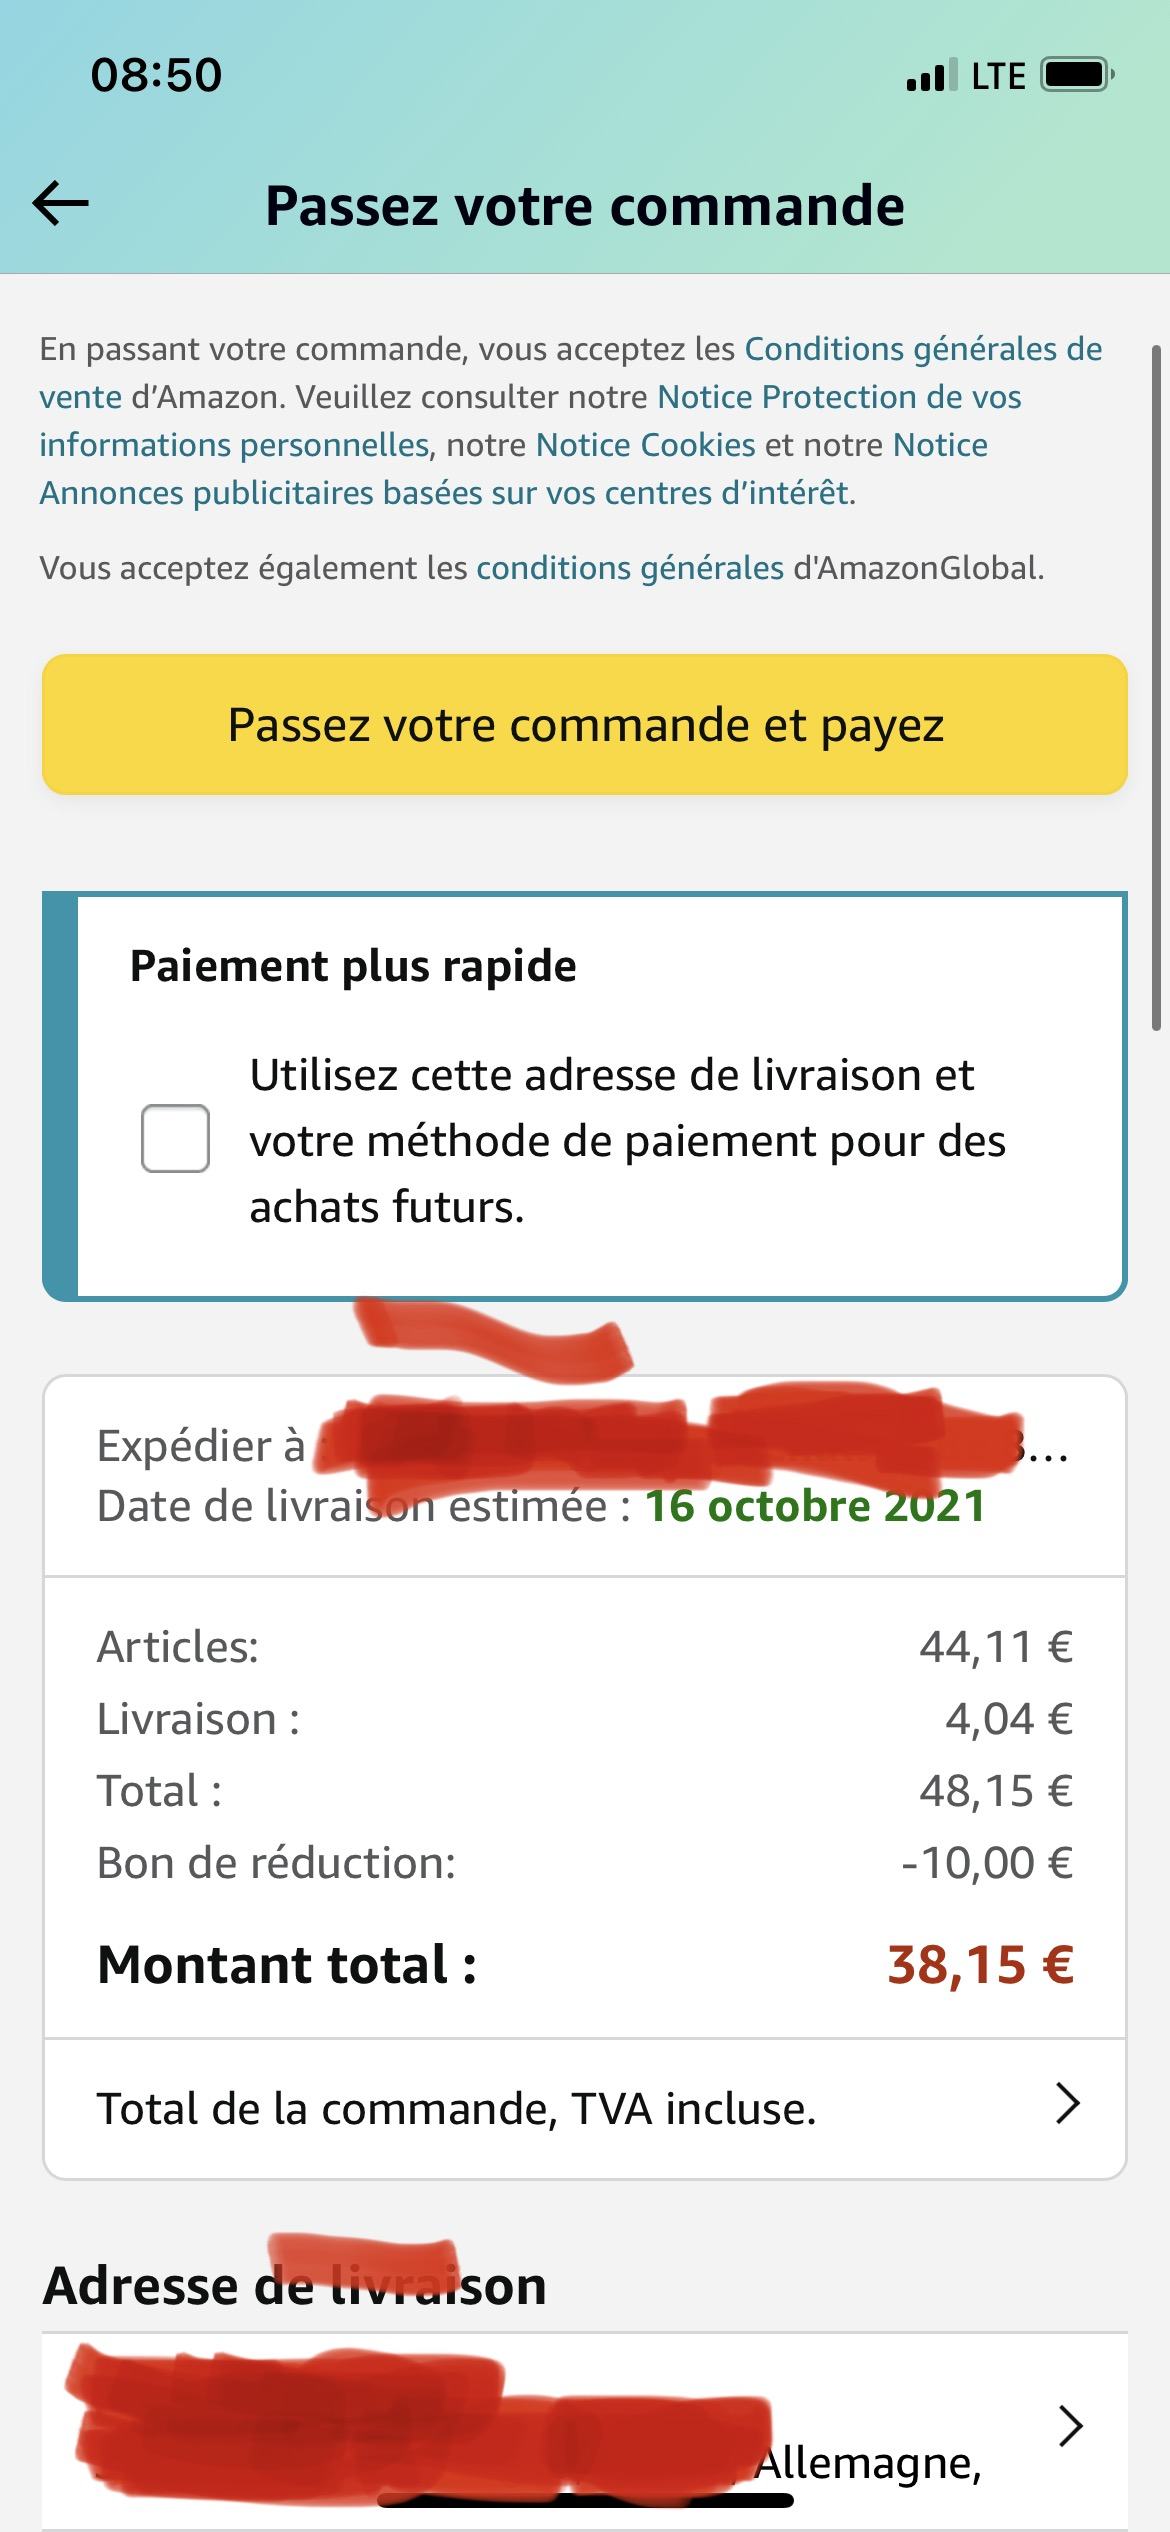Open Conditions générales de vente link
Image resolution: width=1170 pixels, height=2532 pixels.
point(570,372)
